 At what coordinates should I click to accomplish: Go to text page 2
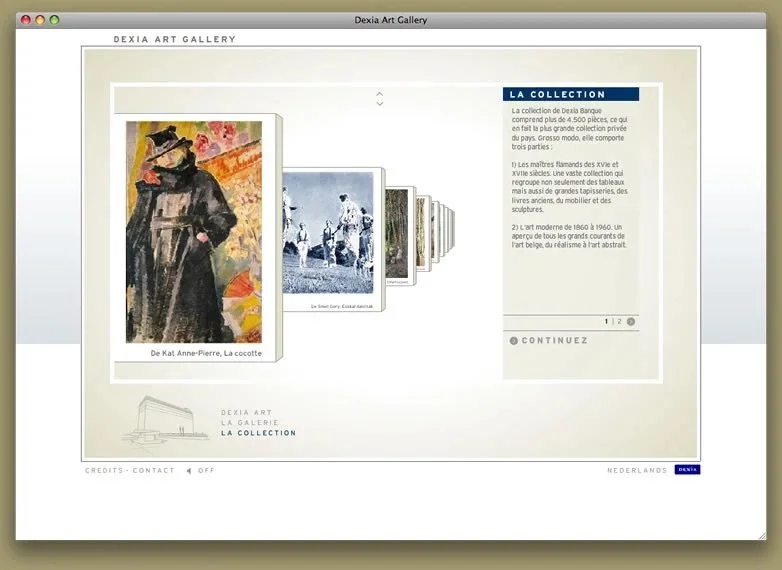[x=619, y=322]
